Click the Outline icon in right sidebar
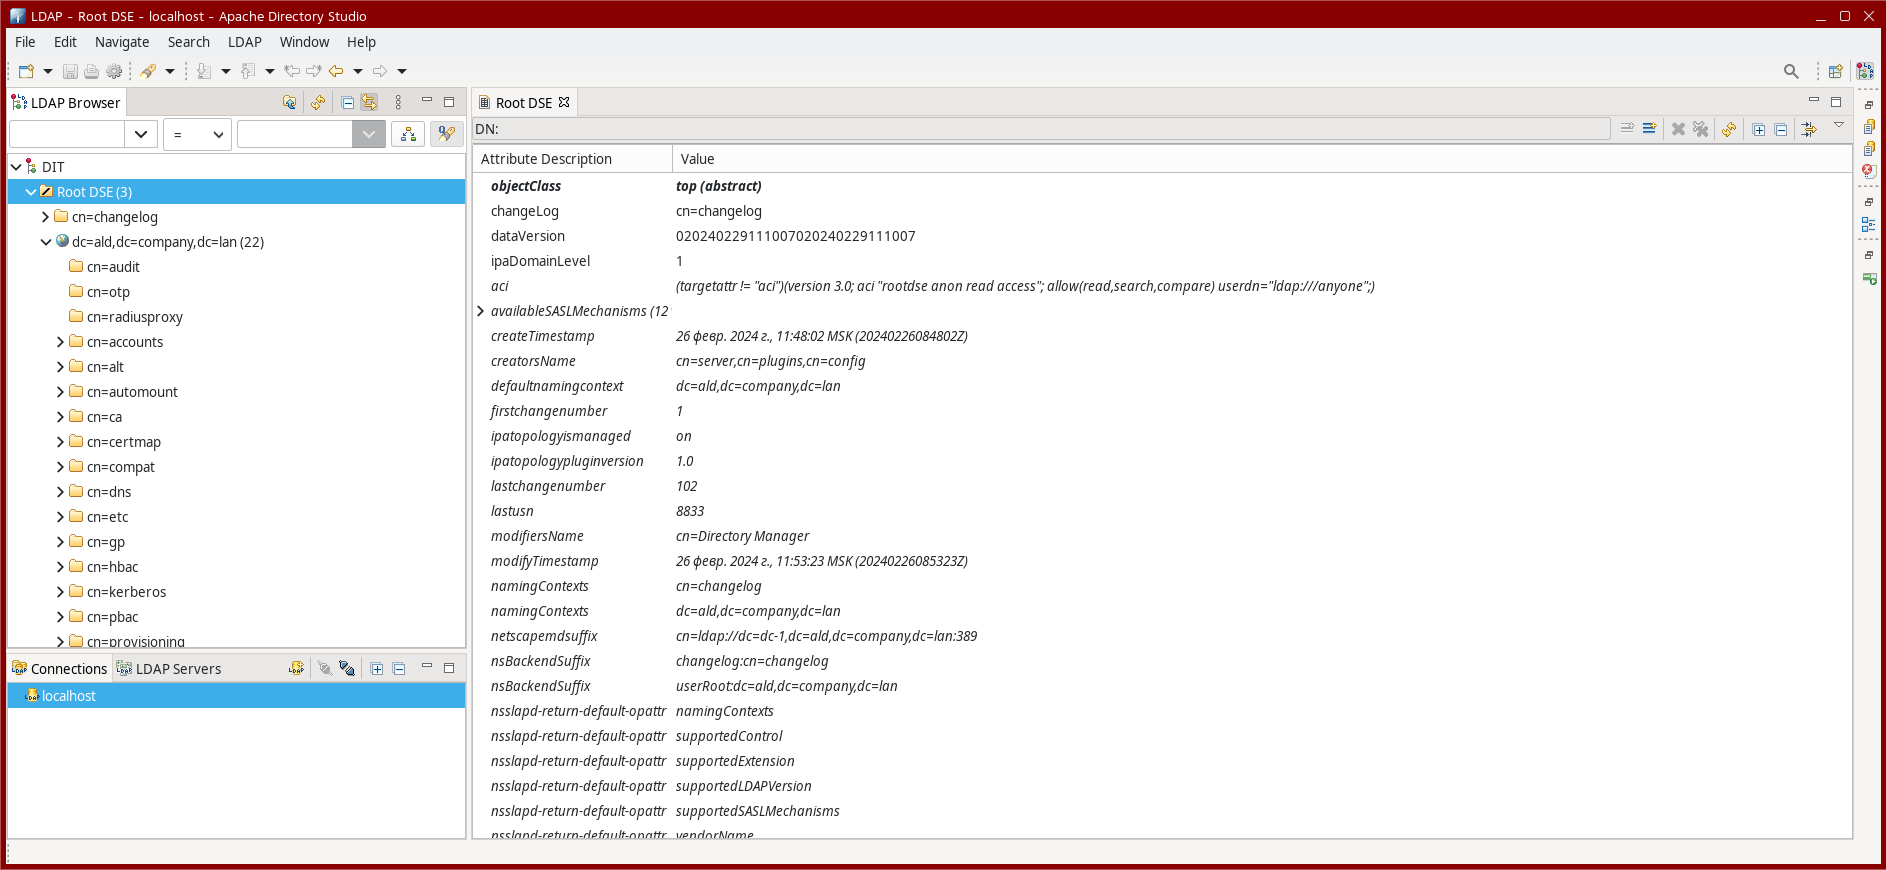Screen dimensions: 1886x870 click(x=1869, y=225)
